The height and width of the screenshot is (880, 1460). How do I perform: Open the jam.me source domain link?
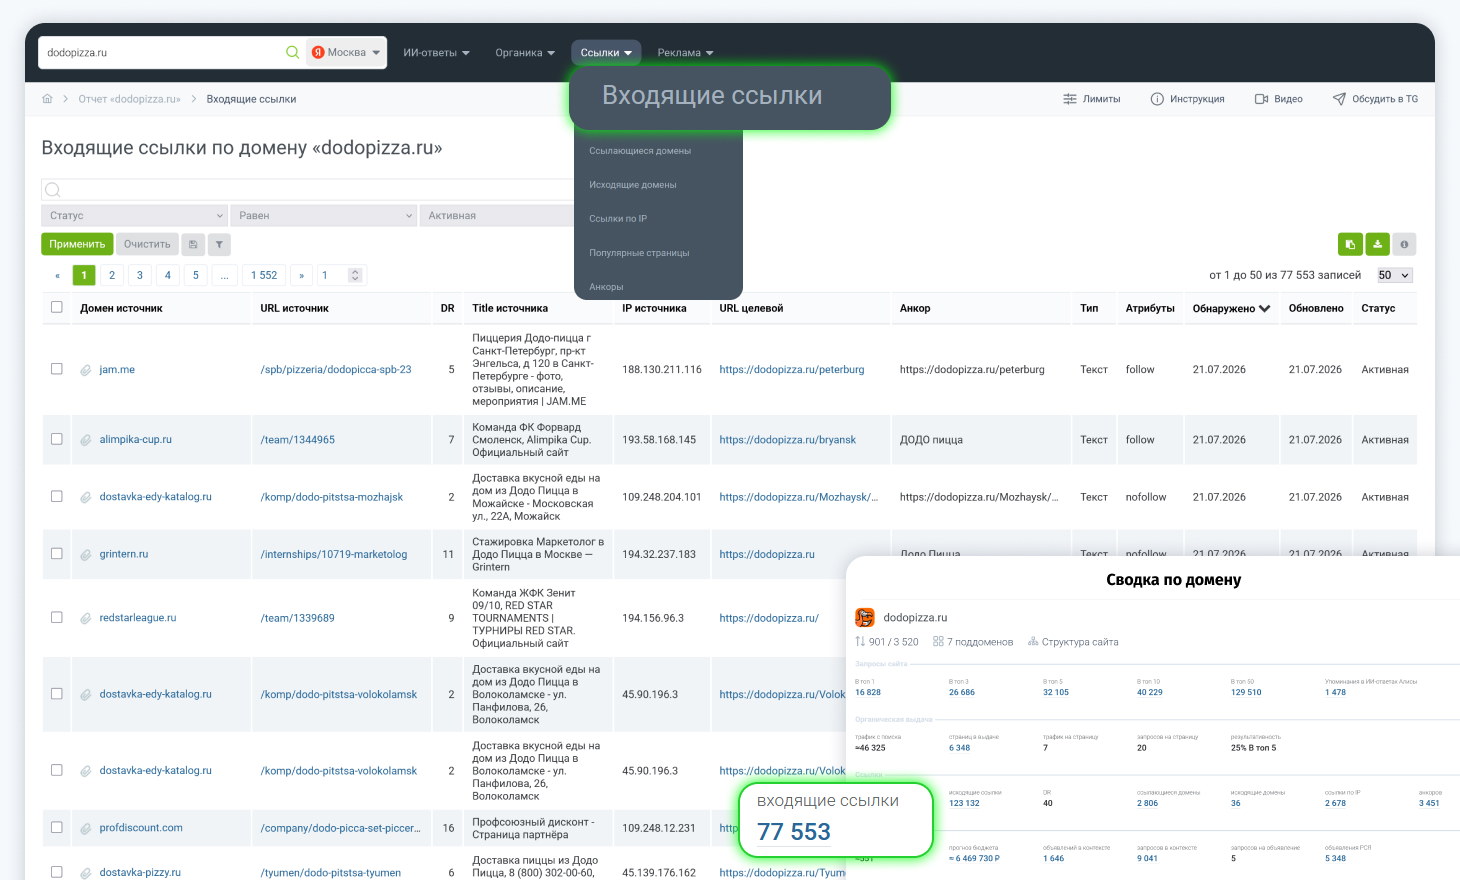click(x=117, y=370)
